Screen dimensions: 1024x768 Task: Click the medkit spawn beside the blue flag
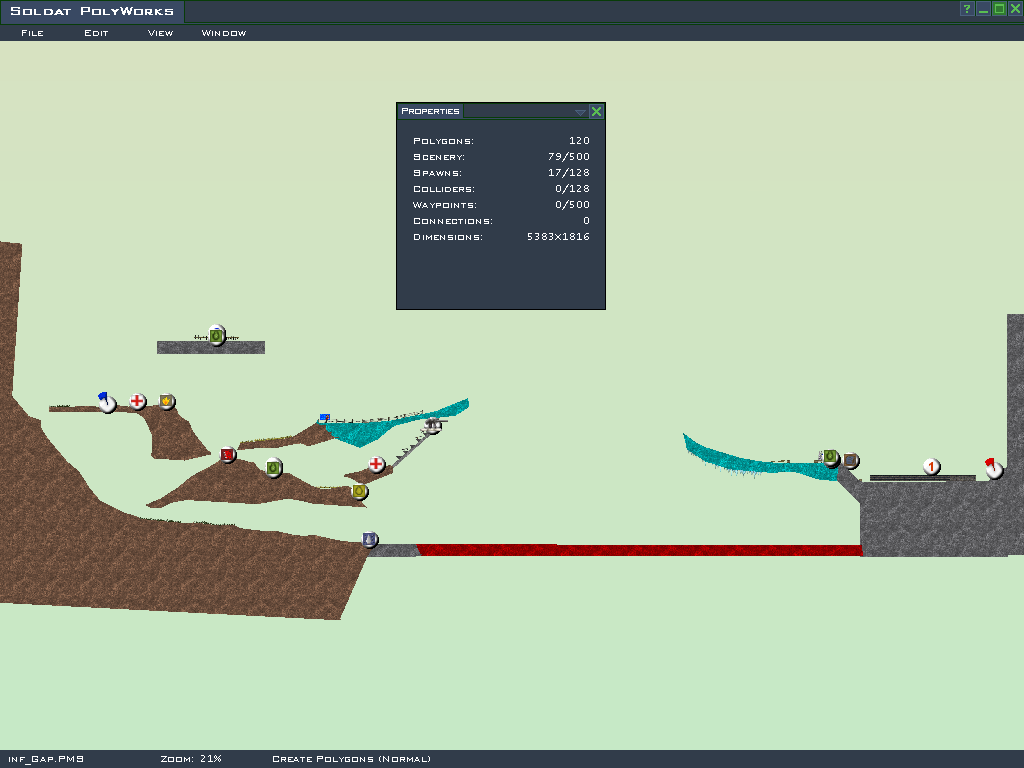(138, 402)
